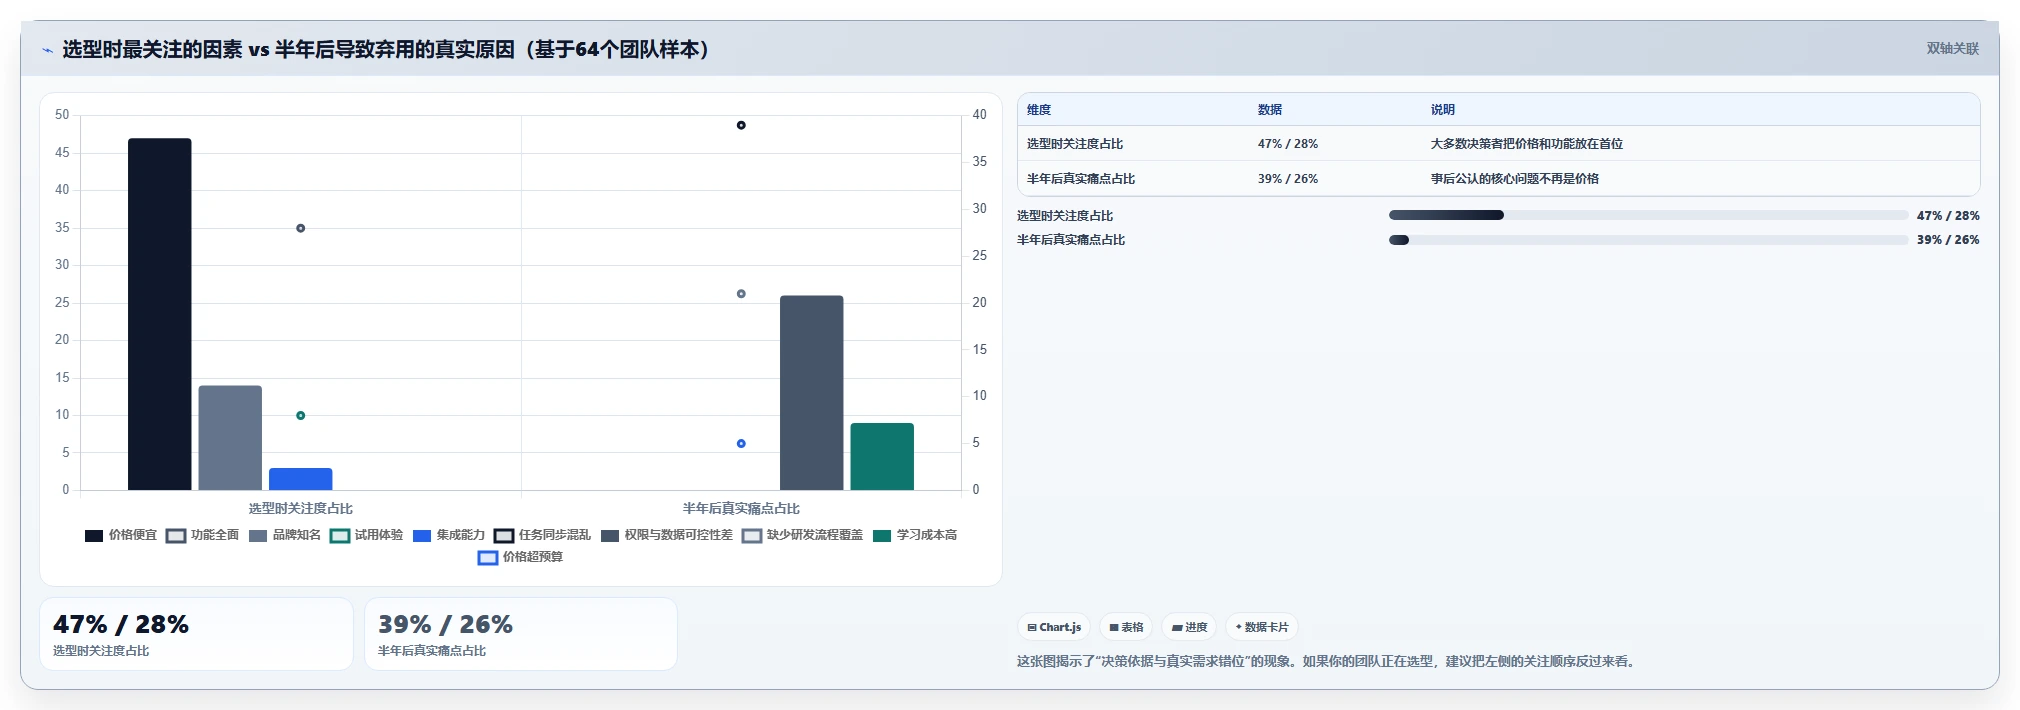Toggle 任务同步混乱 legend item
2020x710 pixels.
543,535
